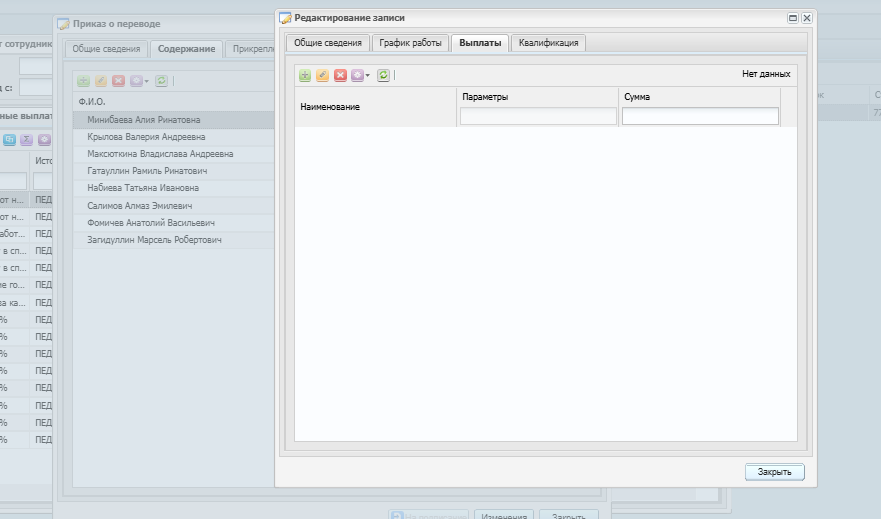Click the sigma sum icon in background toolbar
The image size is (881, 519).
pyautogui.click(x=26, y=139)
